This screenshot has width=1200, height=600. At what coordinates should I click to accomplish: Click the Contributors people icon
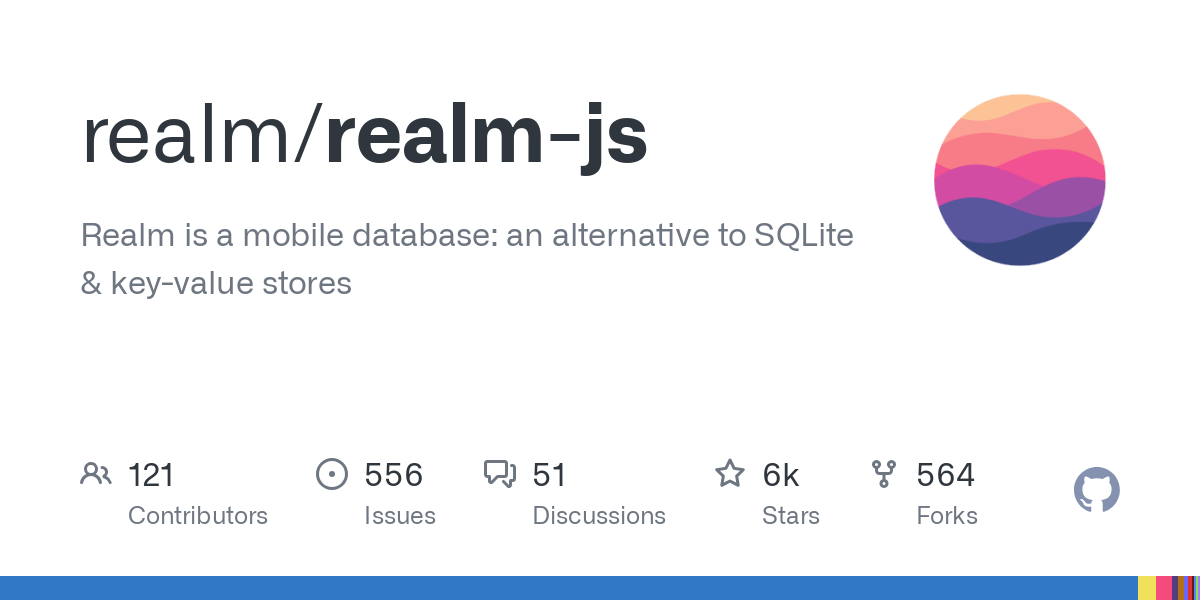click(x=96, y=474)
